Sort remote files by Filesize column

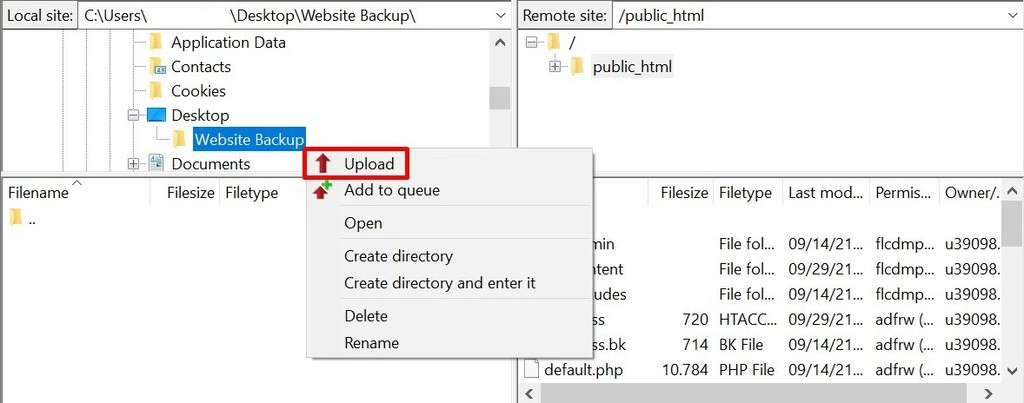(684, 193)
